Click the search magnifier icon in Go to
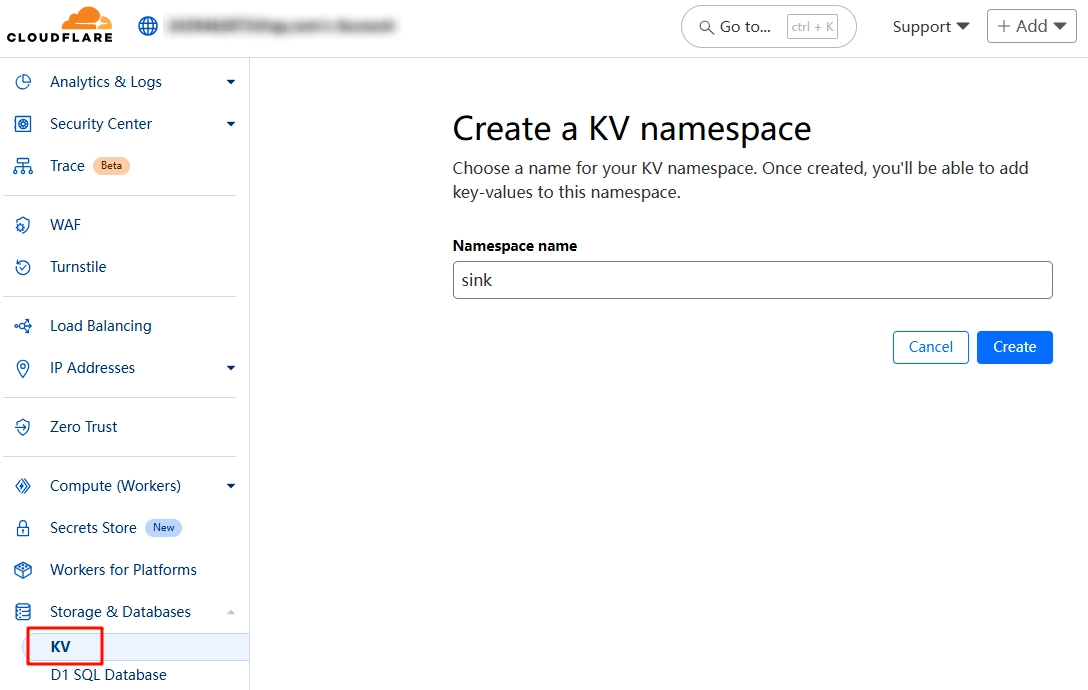The height and width of the screenshot is (690, 1088). pyautogui.click(x=706, y=27)
